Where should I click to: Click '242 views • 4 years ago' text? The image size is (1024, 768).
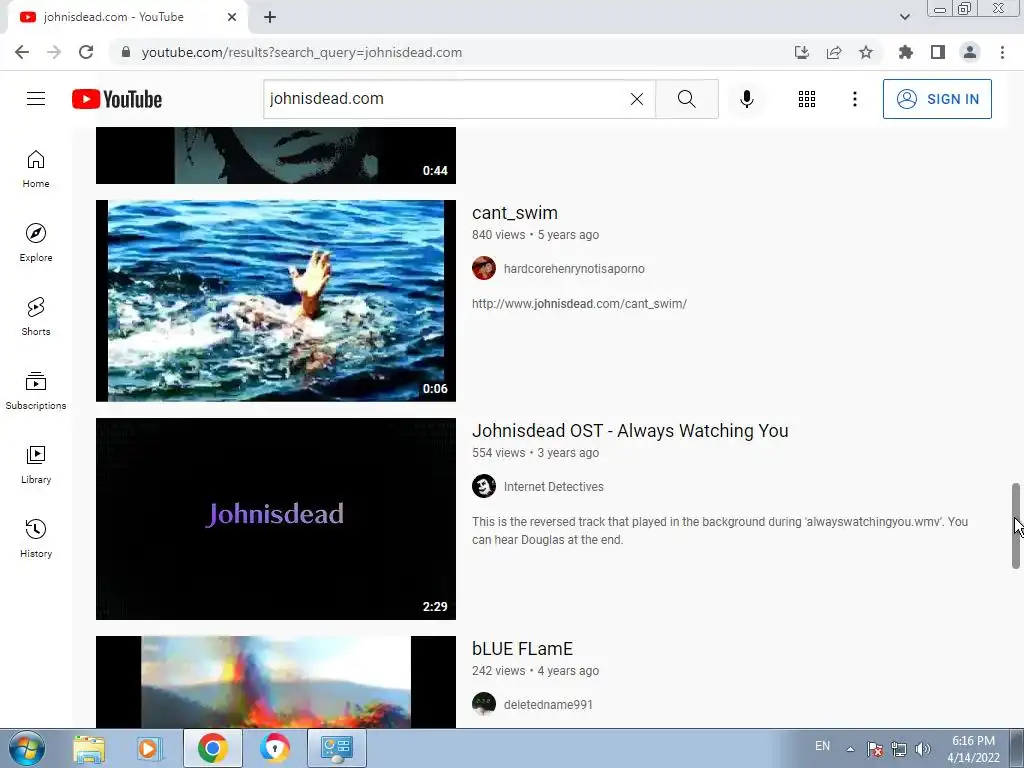[x=536, y=671]
